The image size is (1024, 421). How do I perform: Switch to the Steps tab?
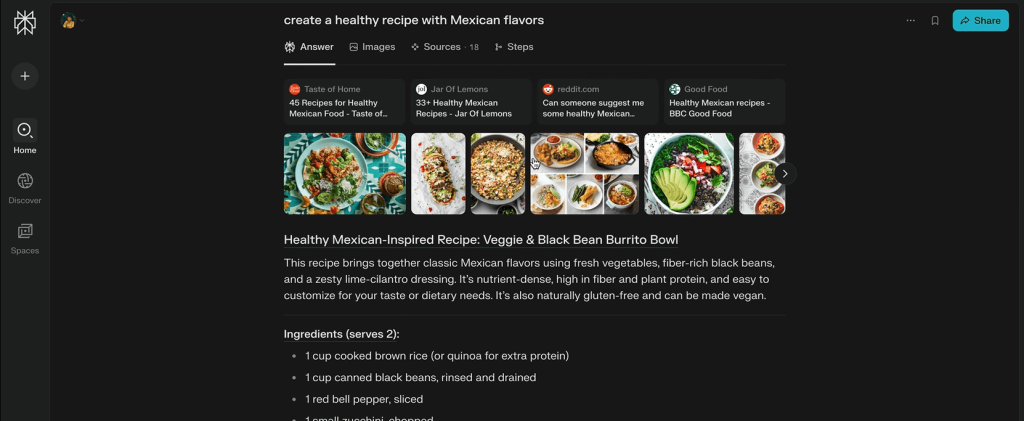click(514, 47)
